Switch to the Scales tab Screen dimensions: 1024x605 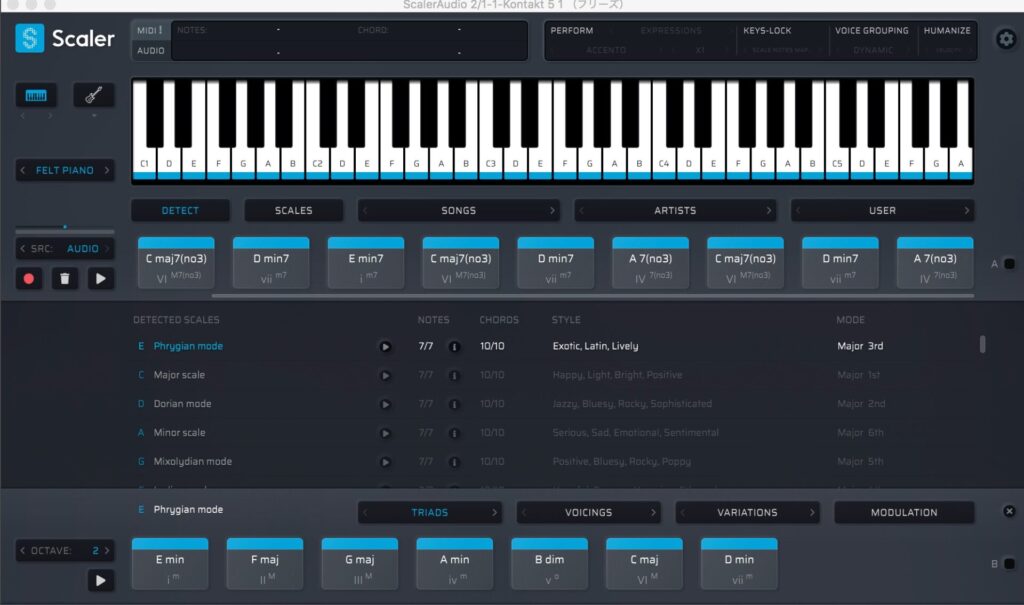293,211
